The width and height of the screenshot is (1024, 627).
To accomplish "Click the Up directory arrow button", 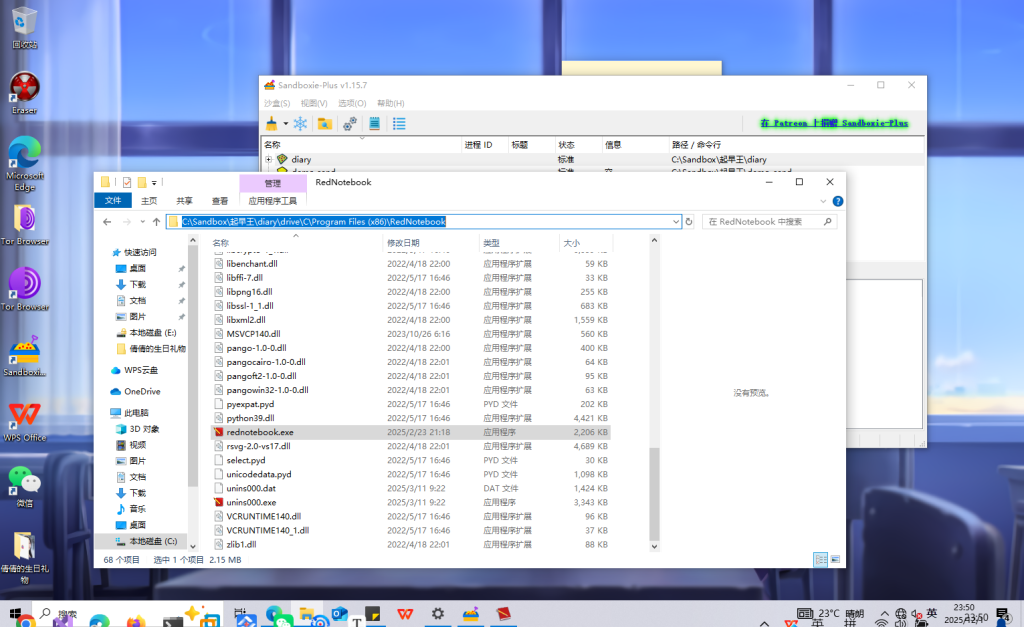I will tap(156, 221).
